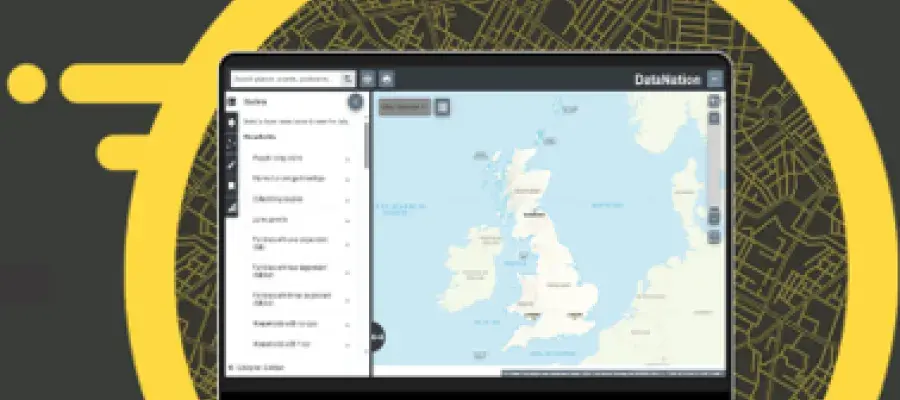Screen dimensions: 900x400
Task: Select the Cohabiting couples list row
Action: [301, 200]
